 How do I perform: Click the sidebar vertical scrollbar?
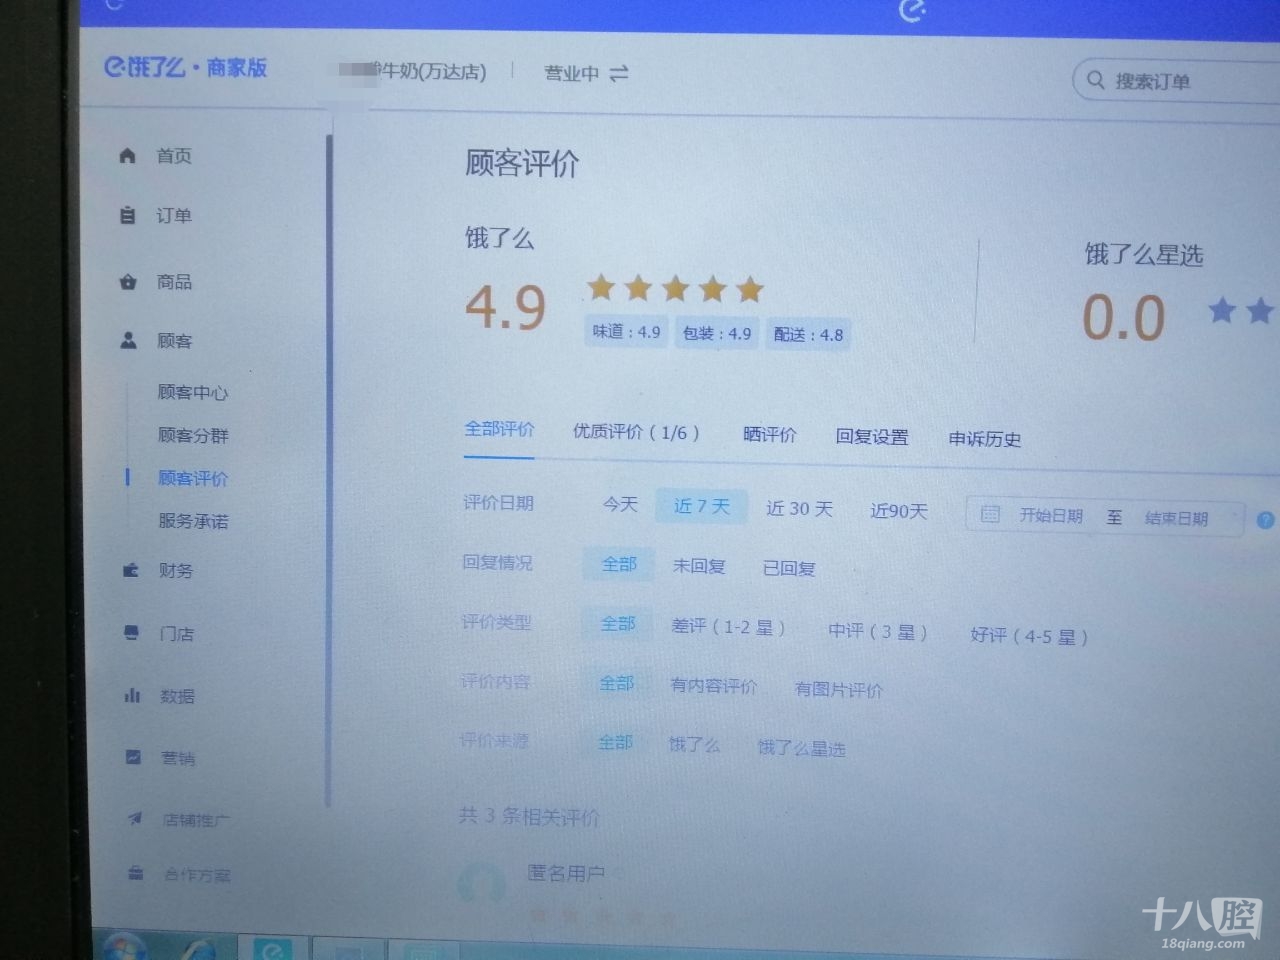pos(328,470)
